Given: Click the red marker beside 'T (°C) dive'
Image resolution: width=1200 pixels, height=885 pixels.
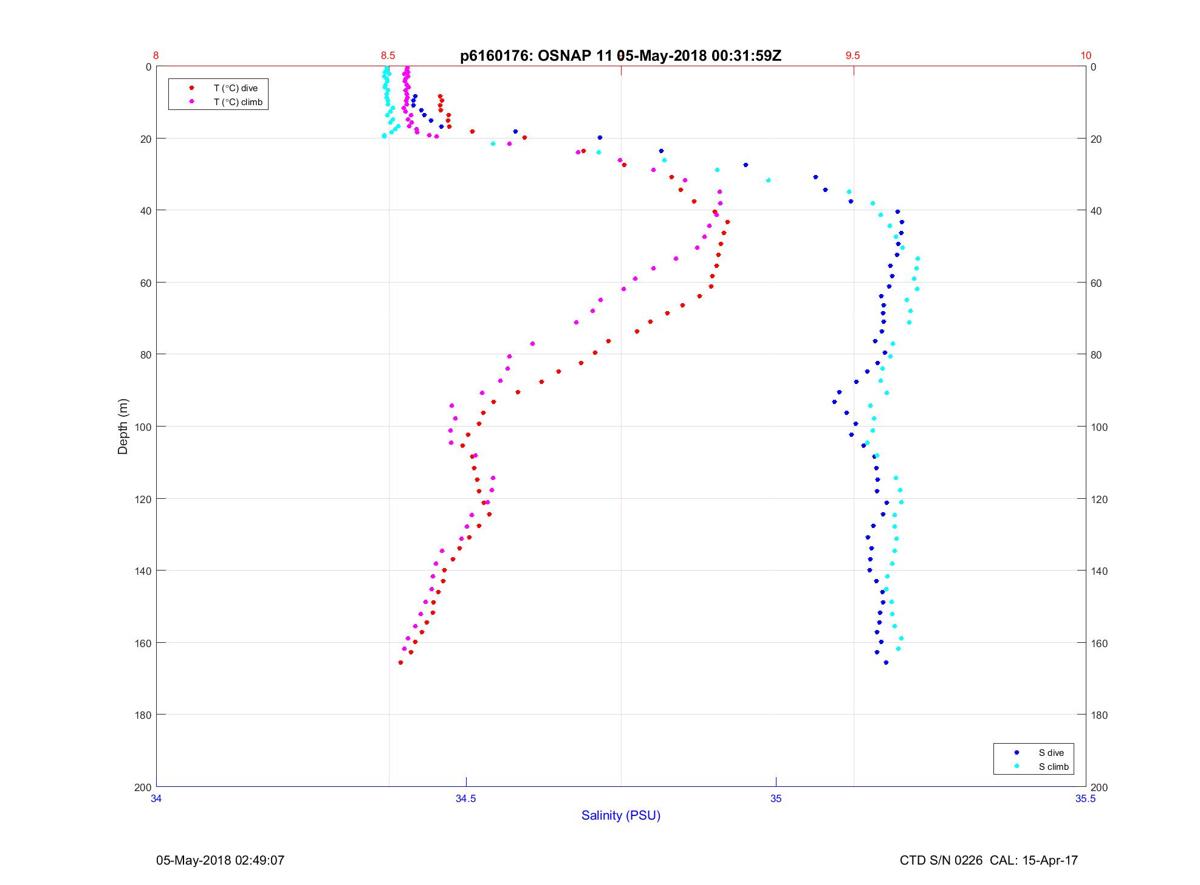Looking at the screenshot, I should (192, 88).
